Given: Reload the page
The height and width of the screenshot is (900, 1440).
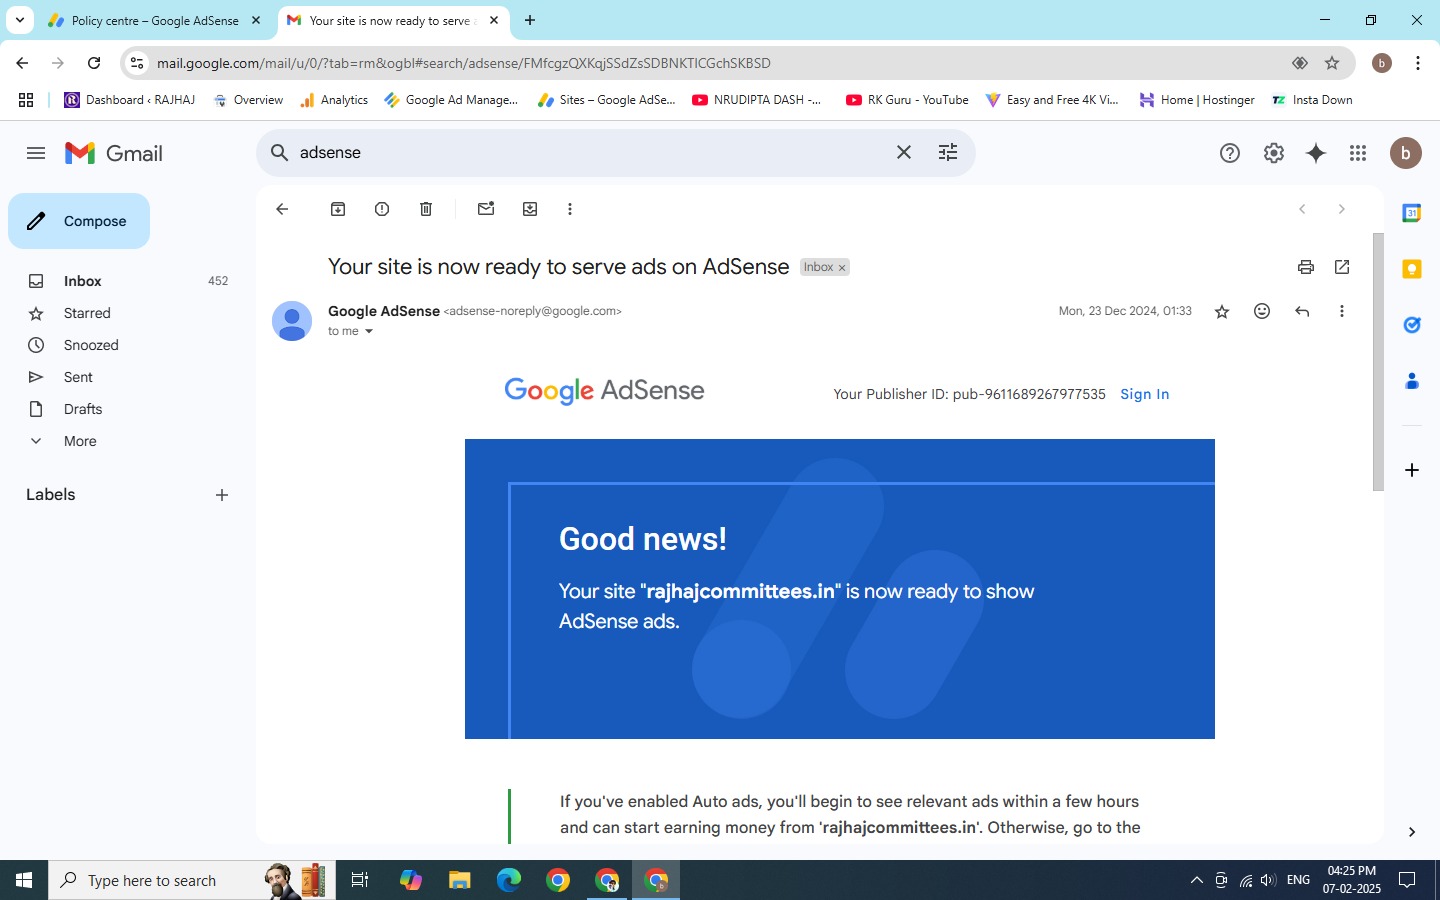Looking at the screenshot, I should coord(94,63).
